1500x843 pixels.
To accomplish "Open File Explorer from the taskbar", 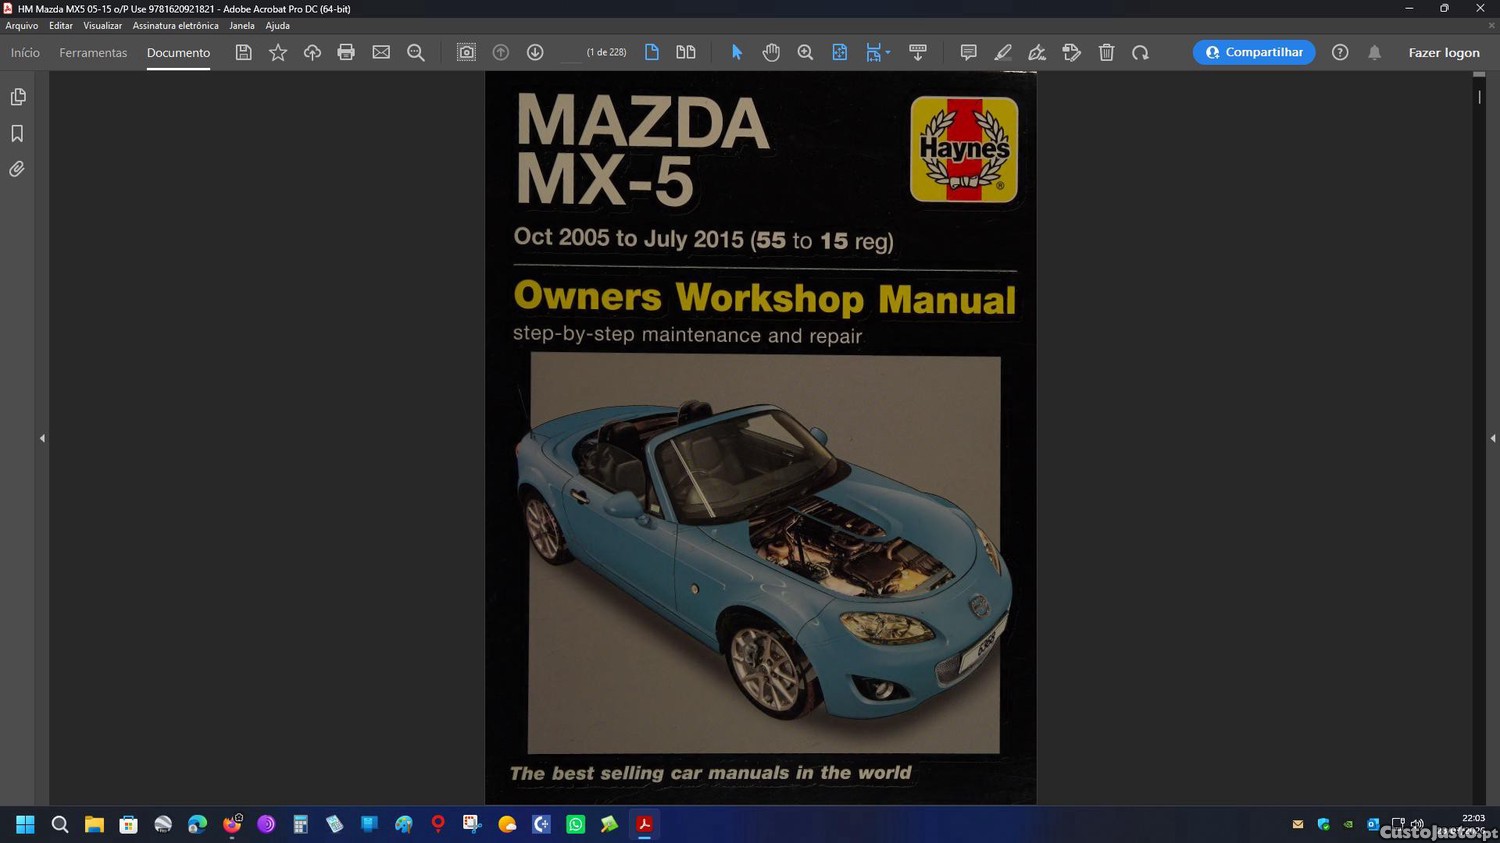I will (x=94, y=824).
